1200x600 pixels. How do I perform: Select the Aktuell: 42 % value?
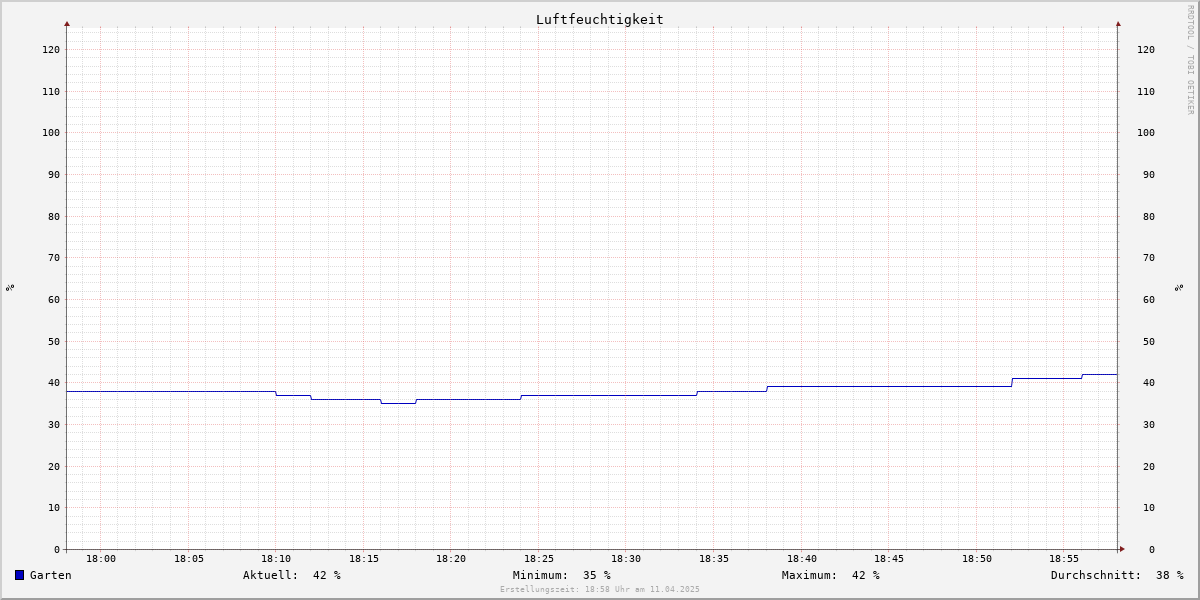tap(292, 575)
